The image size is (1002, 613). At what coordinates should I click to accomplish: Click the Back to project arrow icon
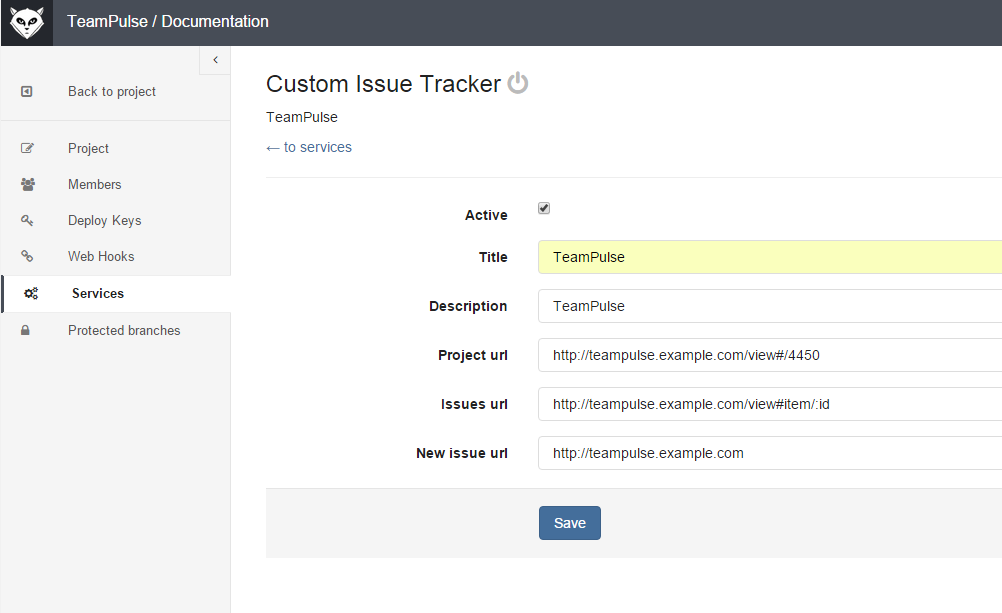tap(26, 91)
